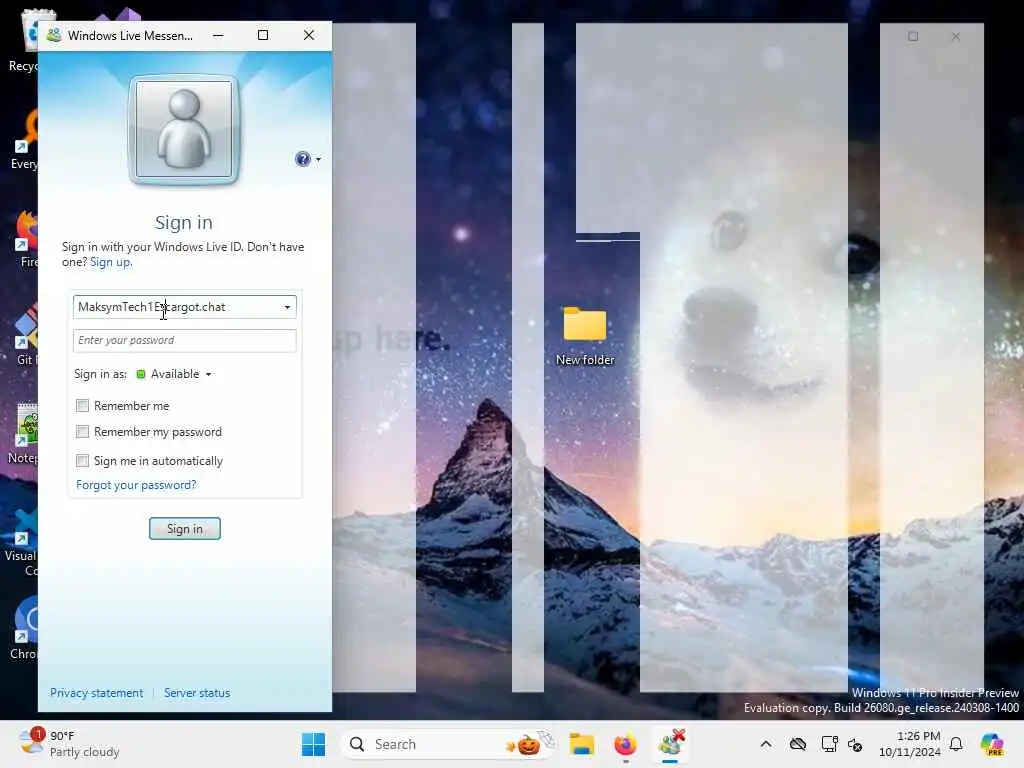Close the Windows Live Messenger window
This screenshot has height=768, width=1024.
(309, 35)
